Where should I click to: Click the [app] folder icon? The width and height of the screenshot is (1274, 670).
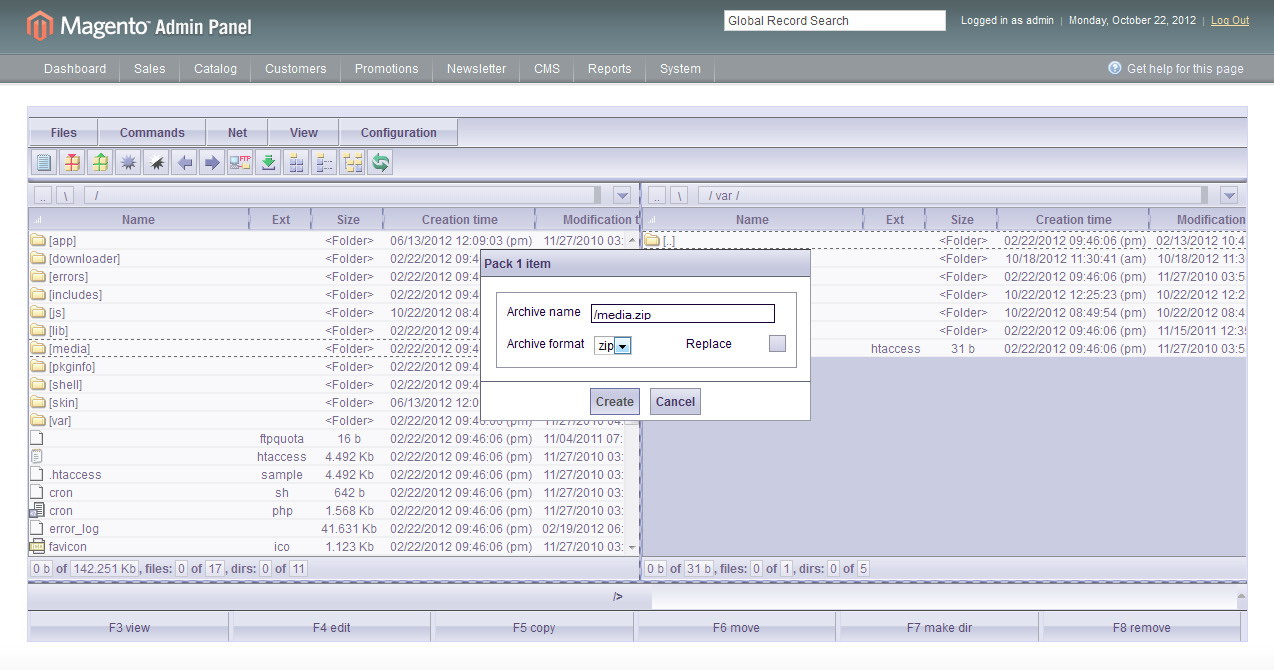point(38,240)
